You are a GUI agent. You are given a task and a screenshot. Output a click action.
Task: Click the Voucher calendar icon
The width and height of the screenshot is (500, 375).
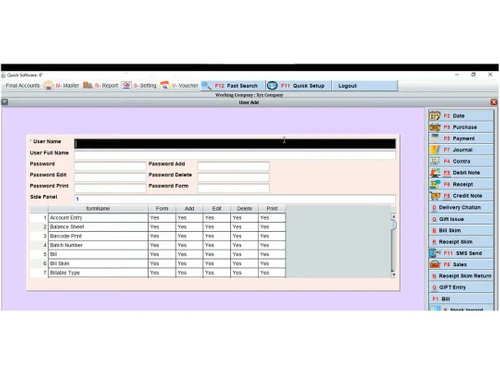165,85
